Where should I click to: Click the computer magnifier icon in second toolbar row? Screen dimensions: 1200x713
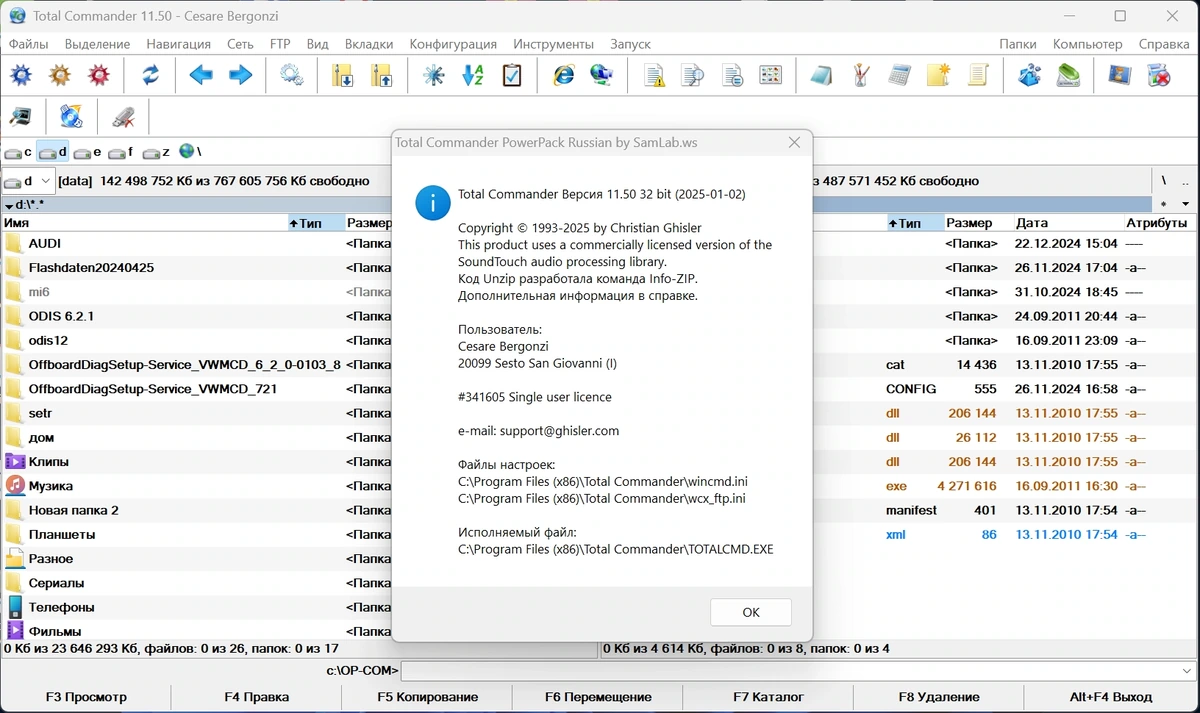click(21, 116)
